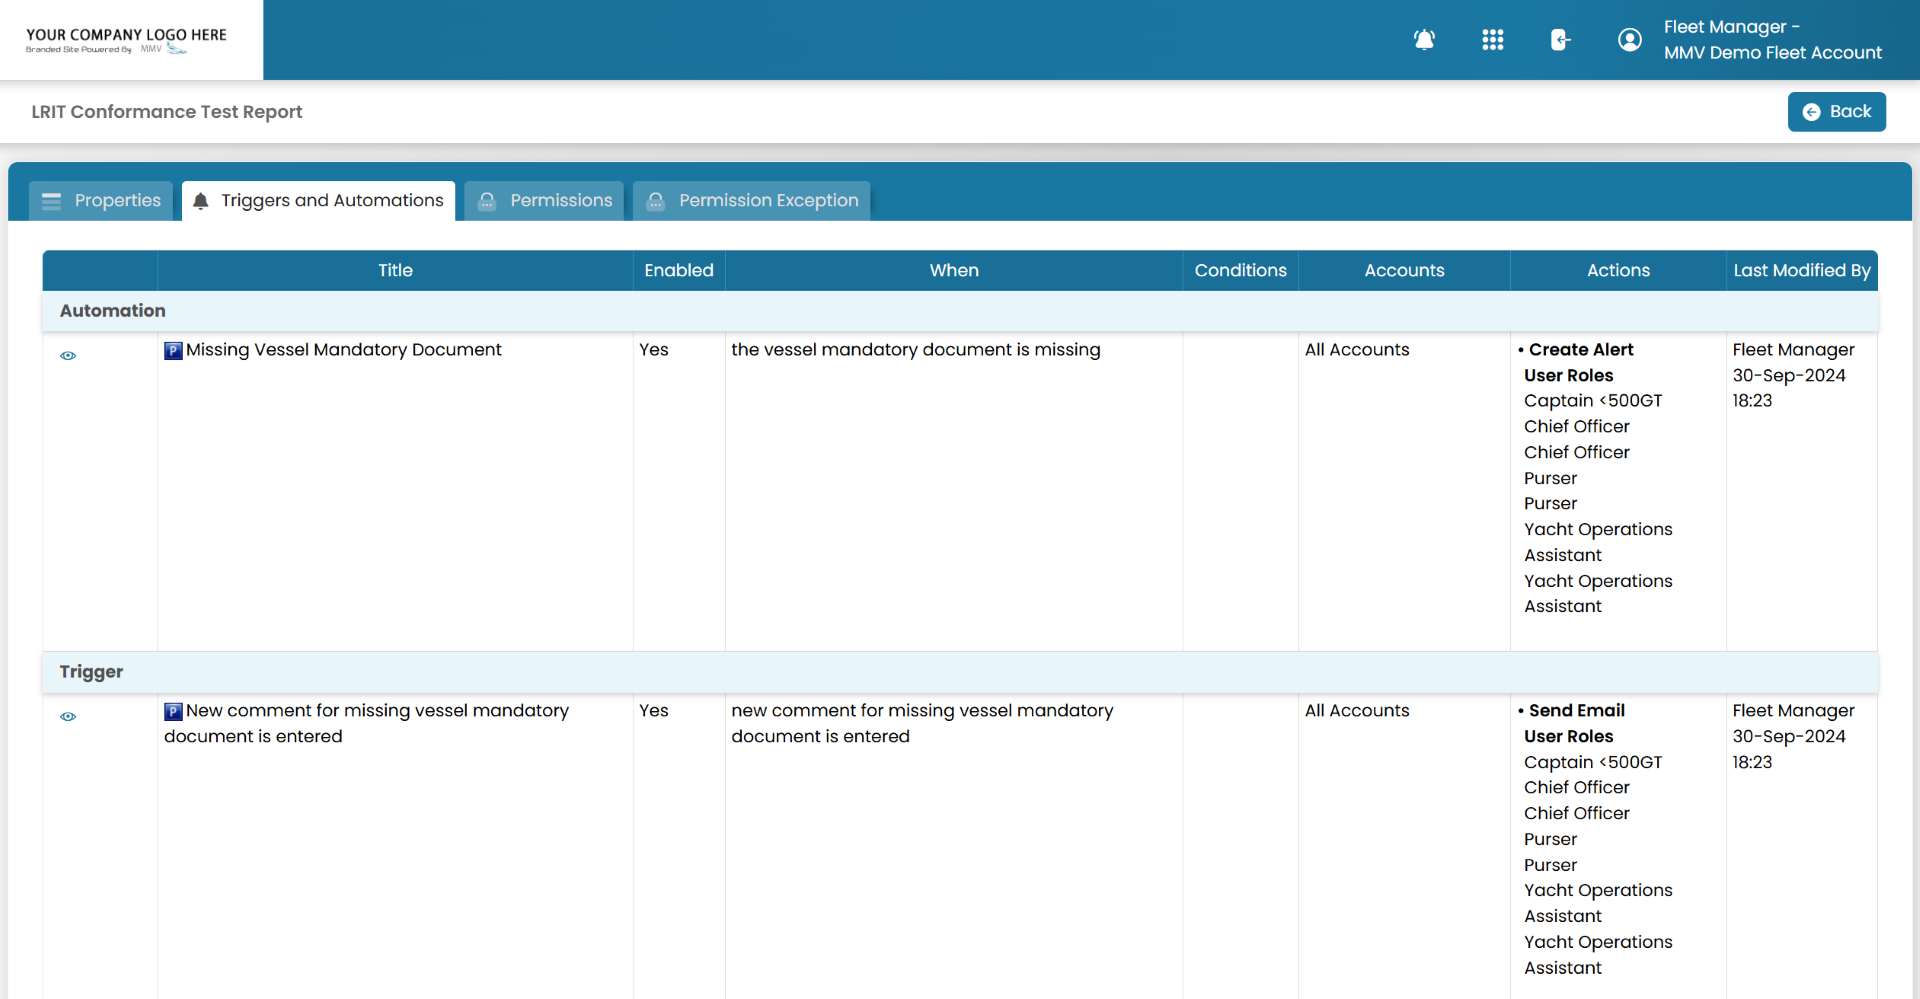Open the apps grid launcher icon

pos(1492,40)
